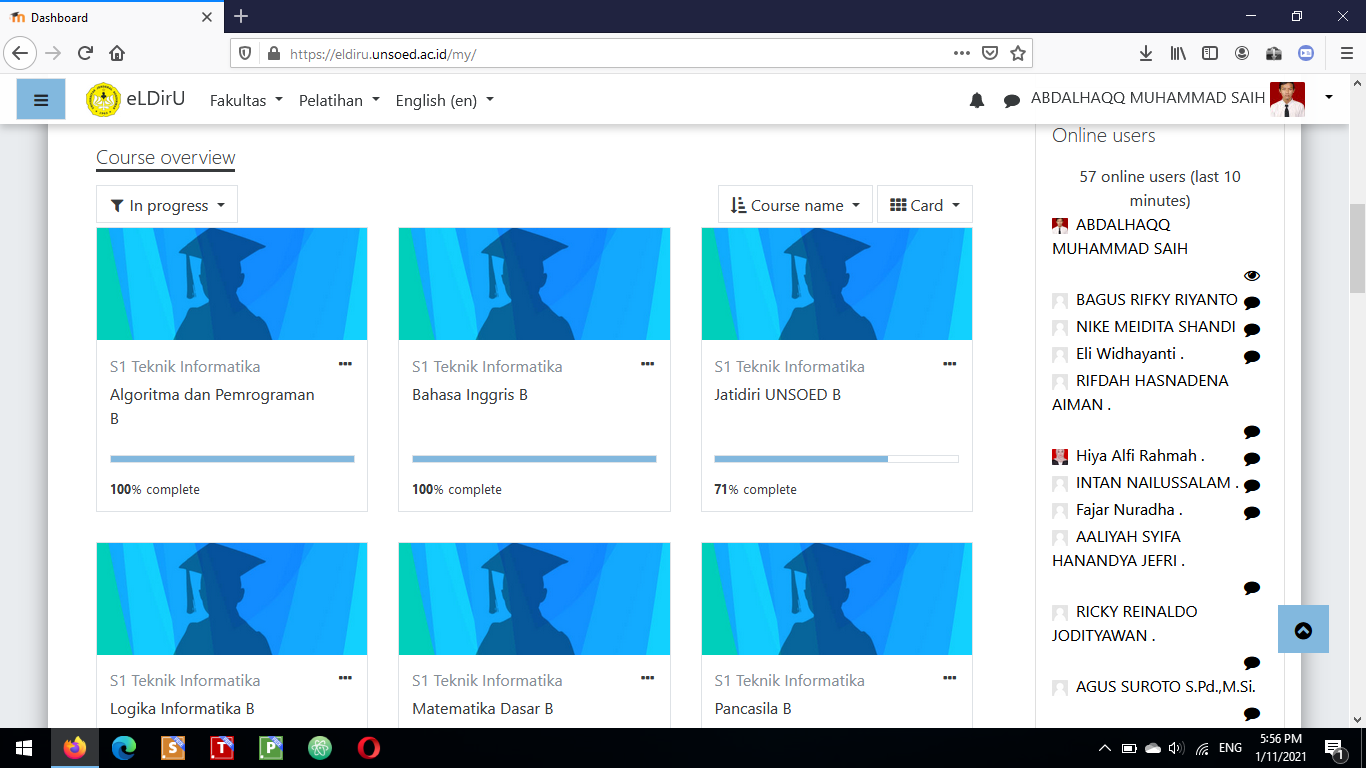Open the notifications bell

[977, 100]
